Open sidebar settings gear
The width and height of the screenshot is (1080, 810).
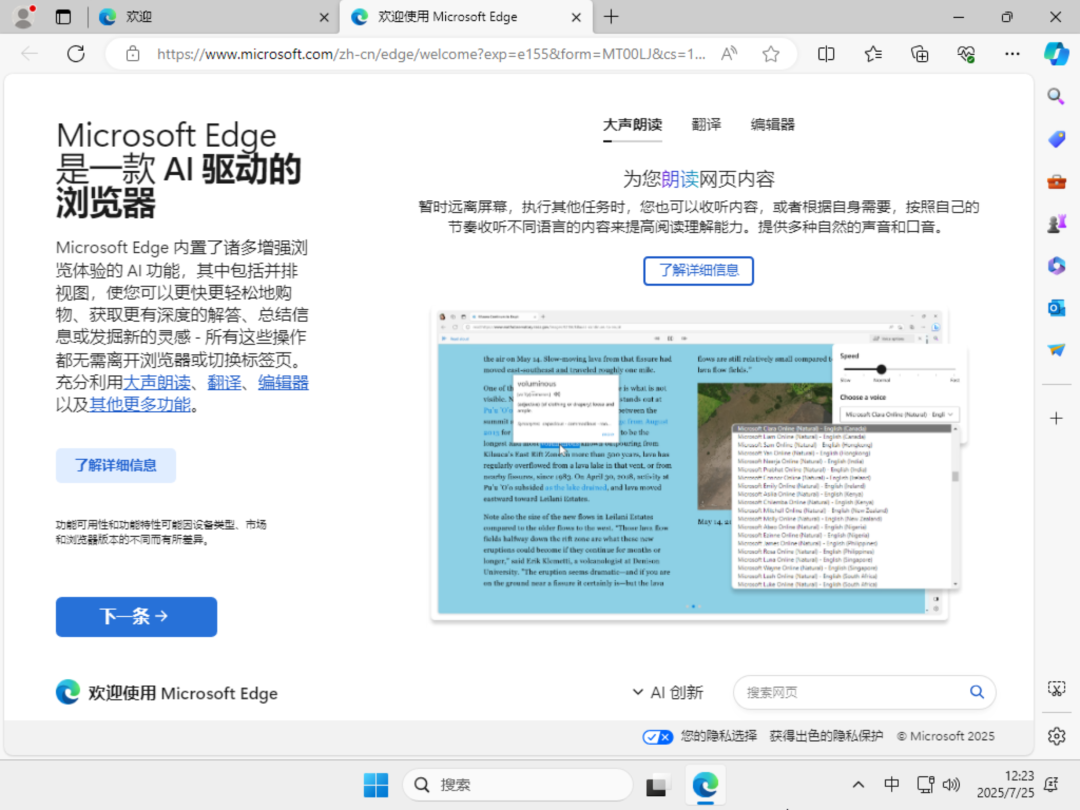click(1056, 736)
